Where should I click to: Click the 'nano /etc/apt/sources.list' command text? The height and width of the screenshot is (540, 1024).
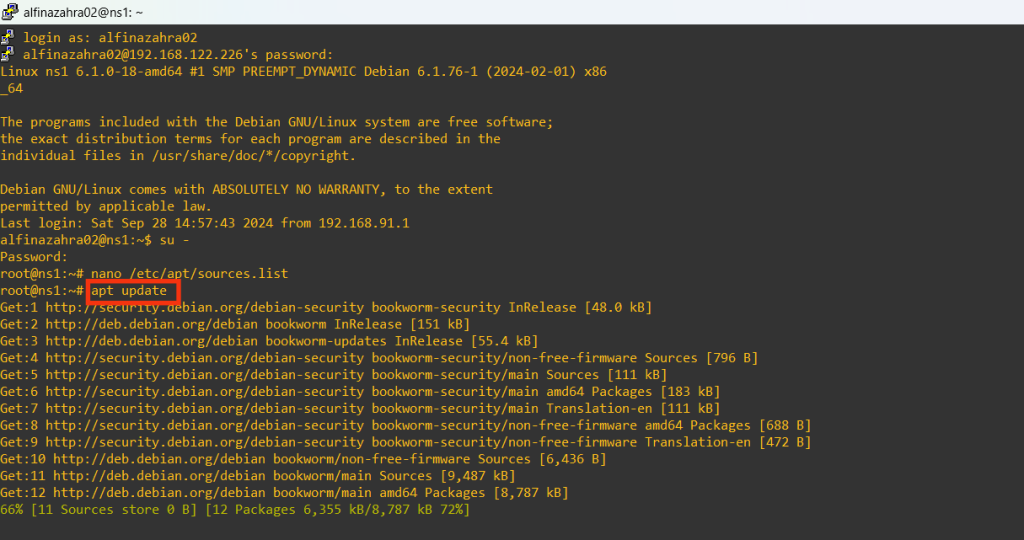click(x=190, y=273)
